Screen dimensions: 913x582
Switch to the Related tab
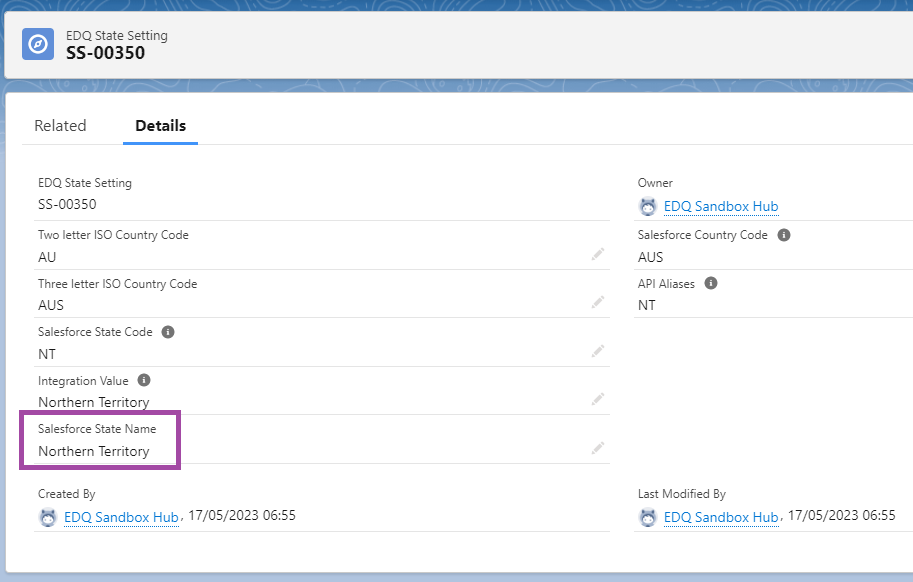[x=60, y=126]
